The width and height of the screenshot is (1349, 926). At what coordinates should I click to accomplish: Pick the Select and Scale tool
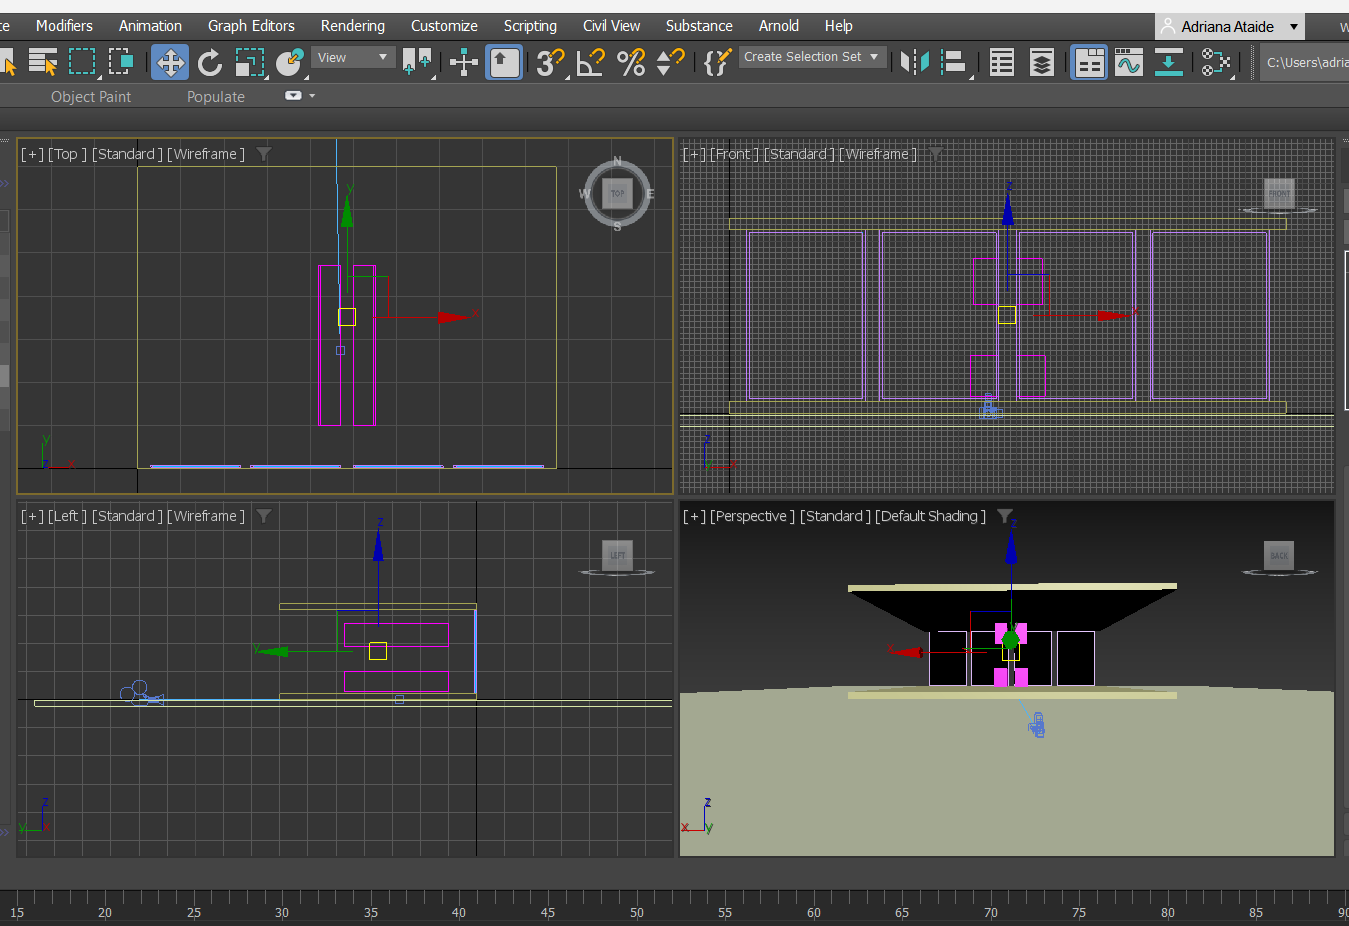coord(249,63)
